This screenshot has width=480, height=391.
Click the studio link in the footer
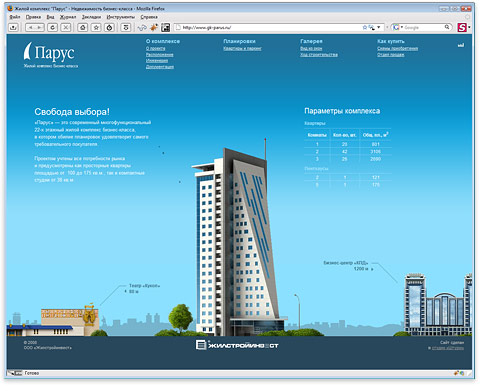coord(448,348)
